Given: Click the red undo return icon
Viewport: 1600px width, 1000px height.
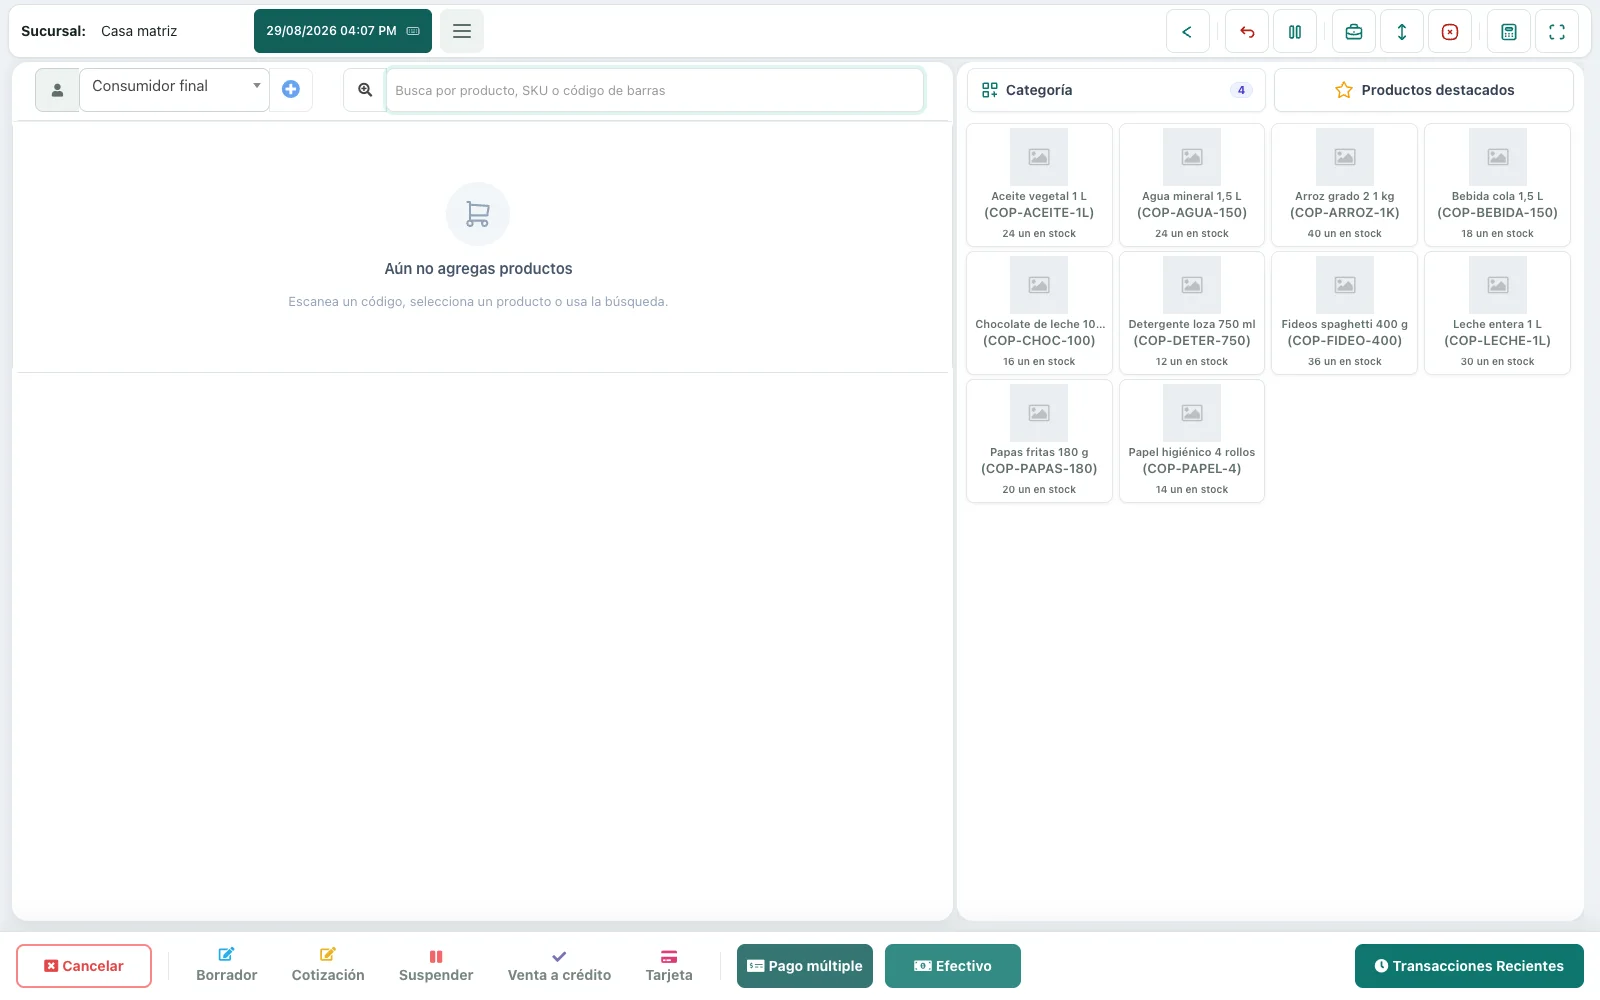Looking at the screenshot, I should [x=1247, y=31].
